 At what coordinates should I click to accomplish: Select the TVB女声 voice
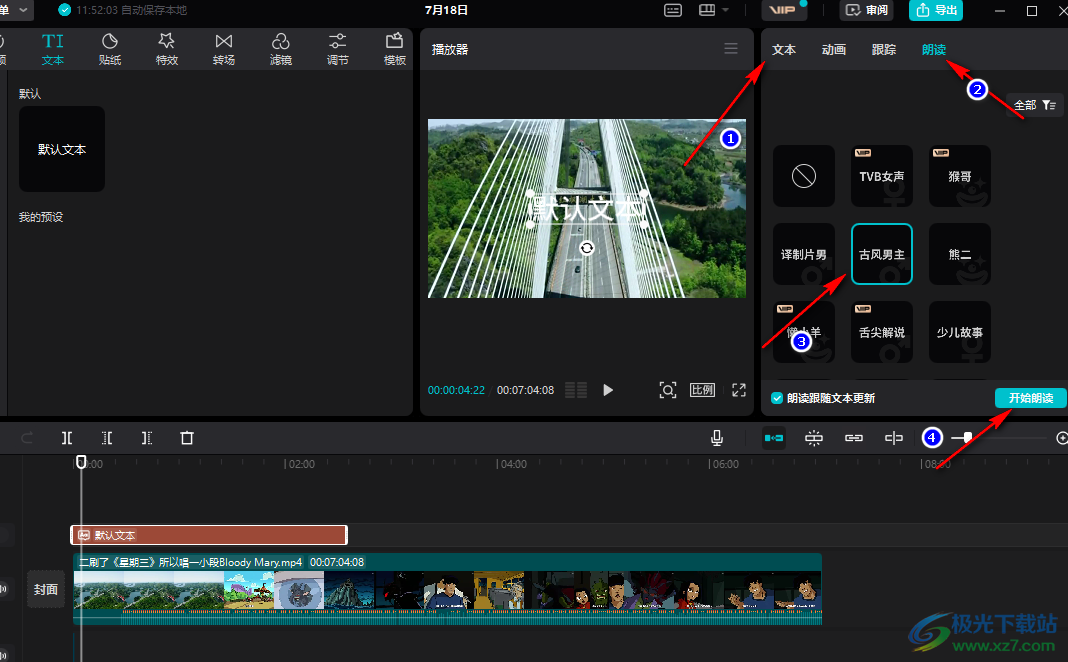click(881, 176)
